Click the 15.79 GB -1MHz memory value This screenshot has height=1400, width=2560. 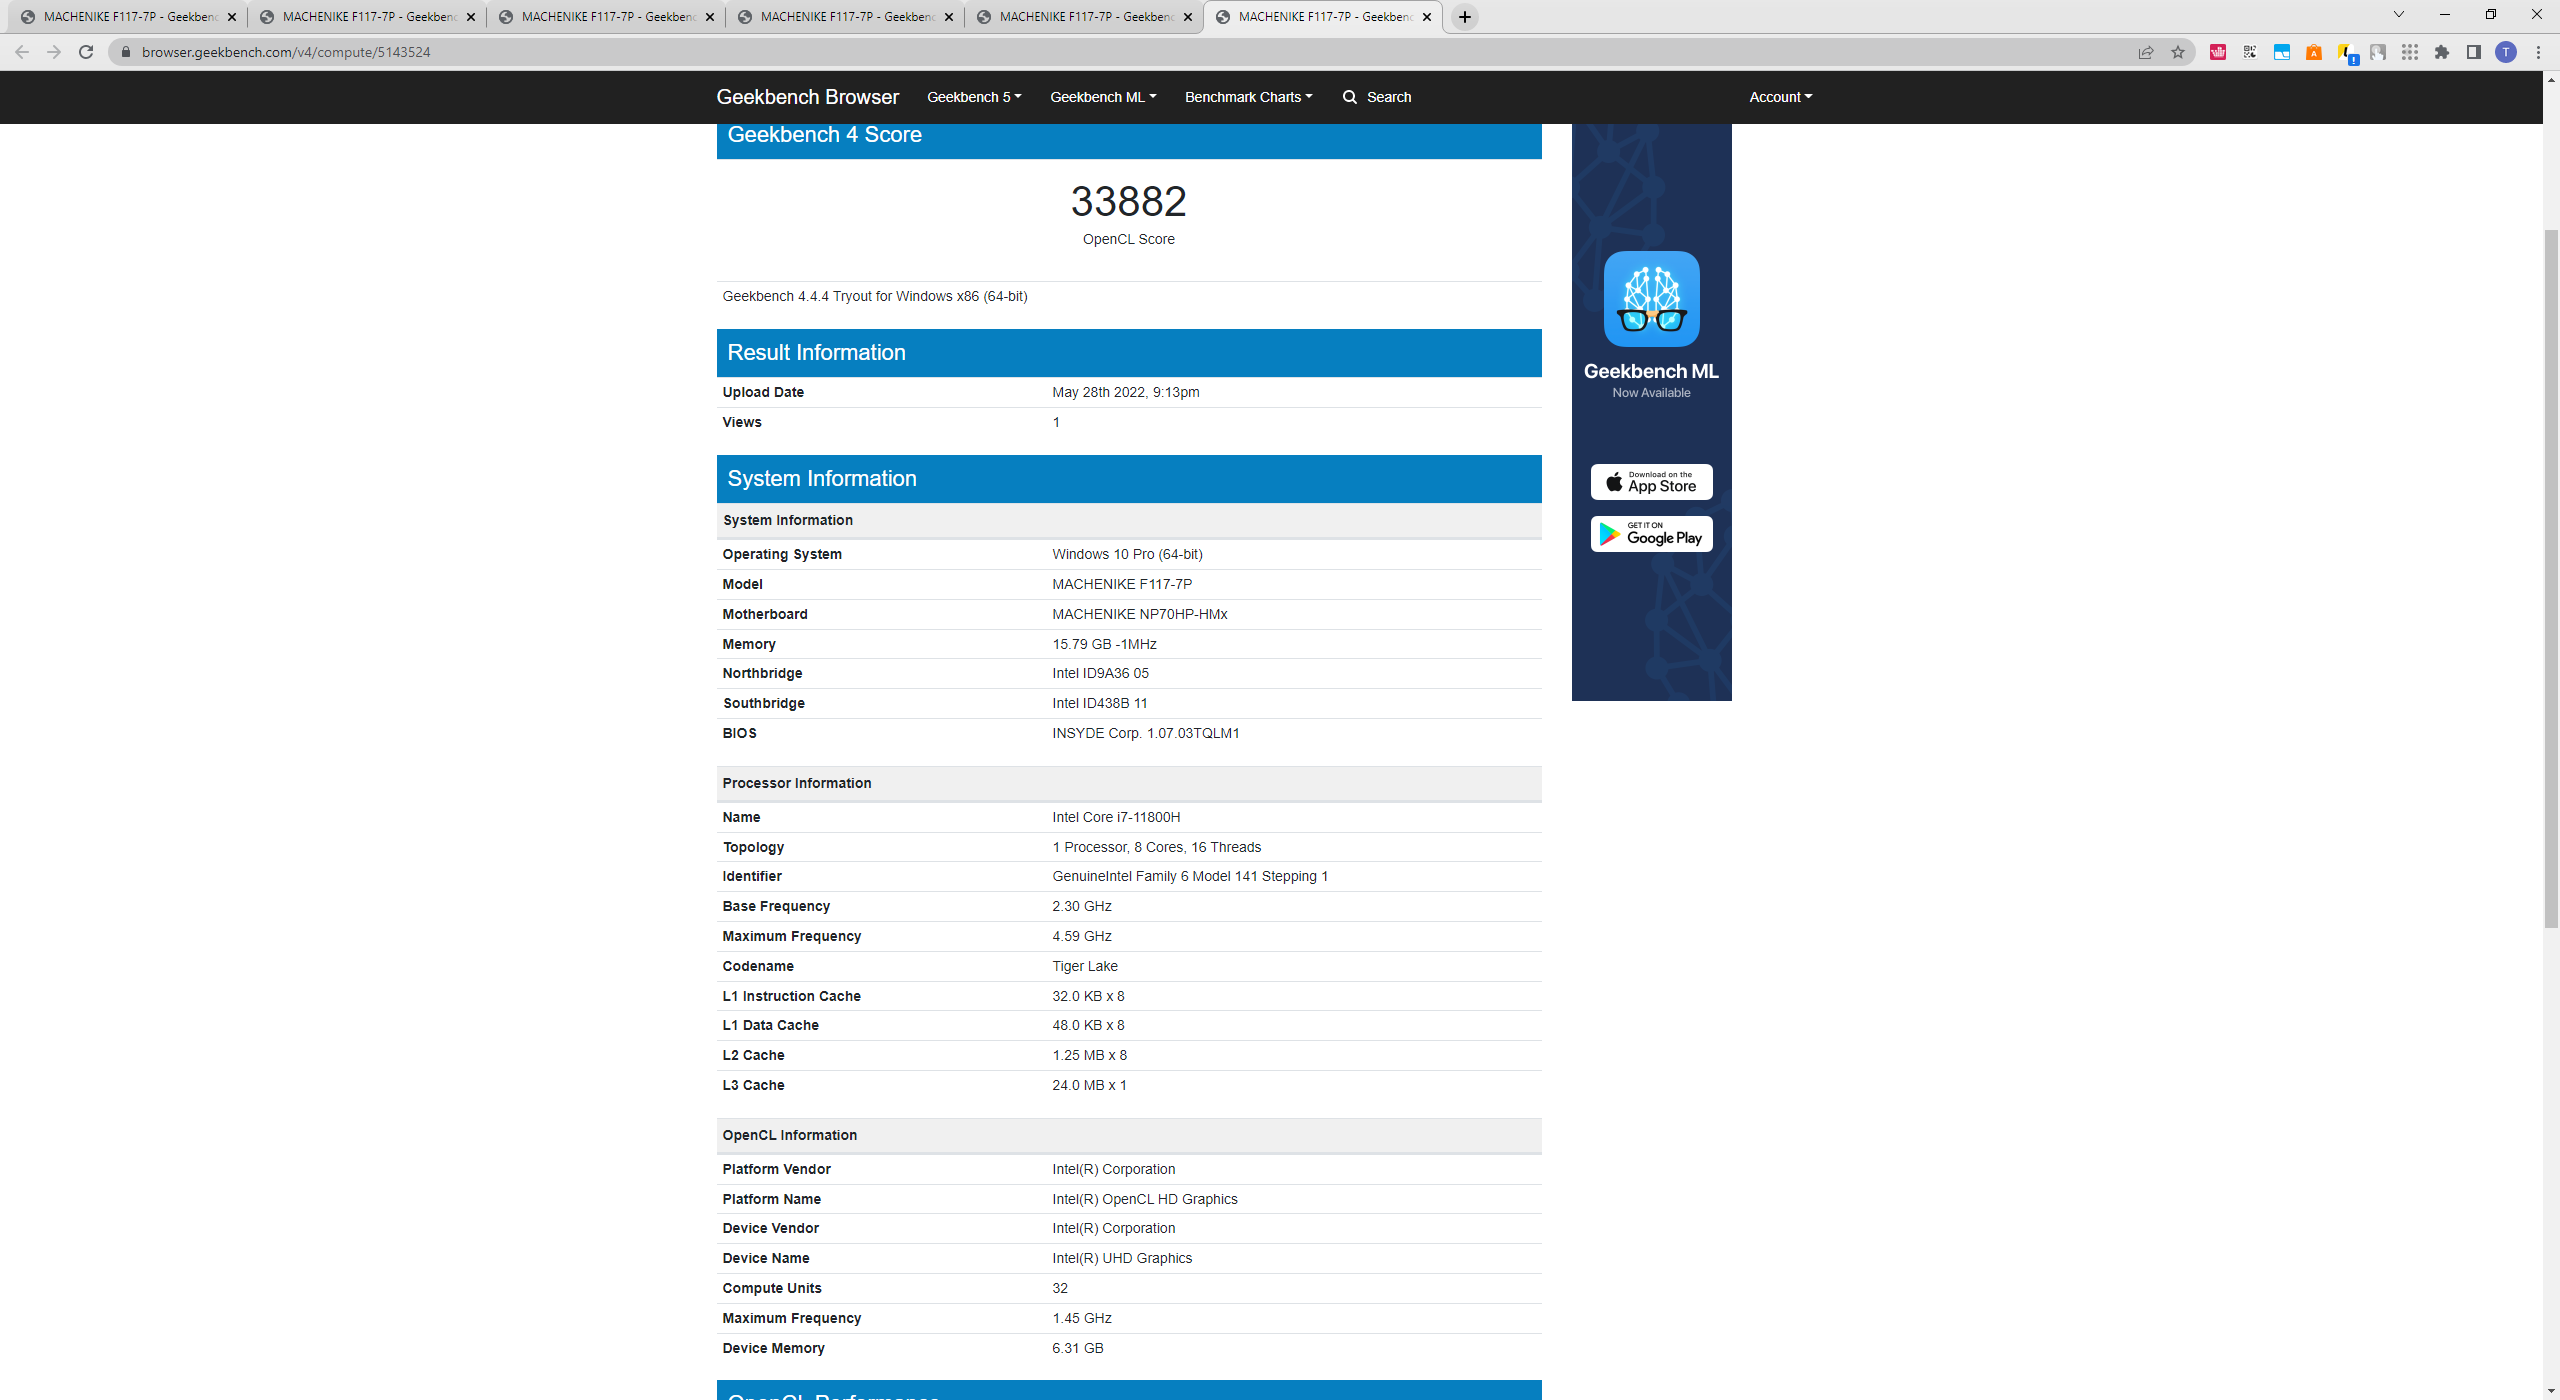1104,644
